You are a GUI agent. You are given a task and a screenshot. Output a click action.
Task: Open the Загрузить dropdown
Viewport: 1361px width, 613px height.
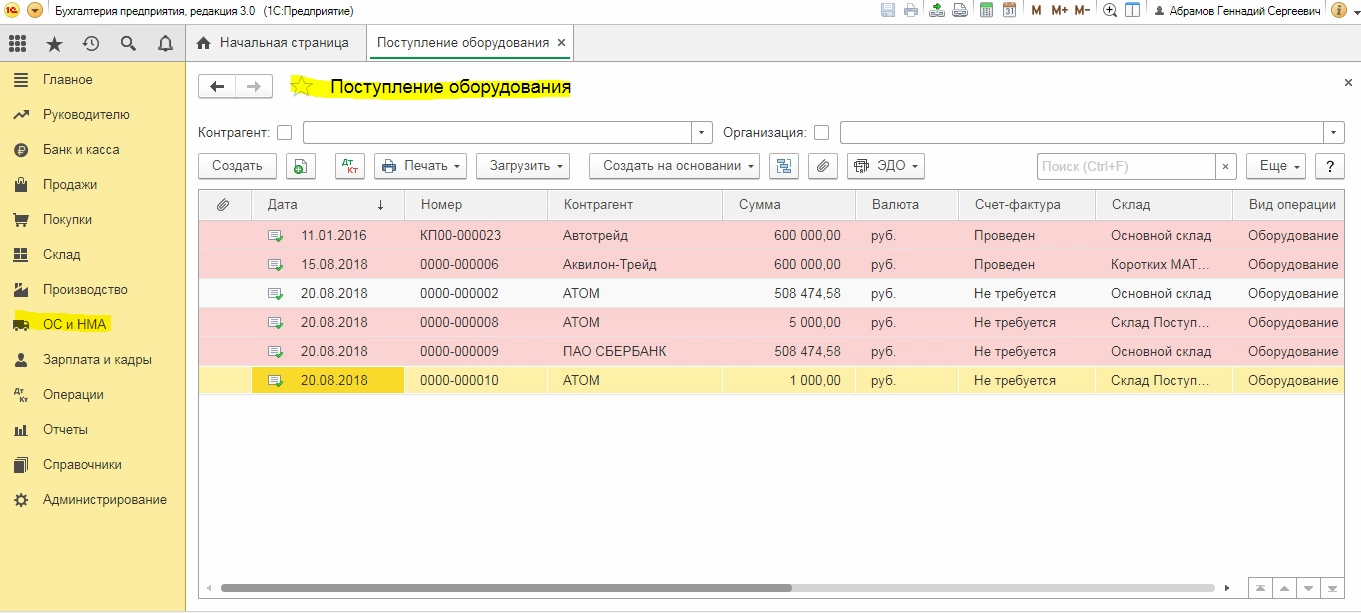click(522, 166)
